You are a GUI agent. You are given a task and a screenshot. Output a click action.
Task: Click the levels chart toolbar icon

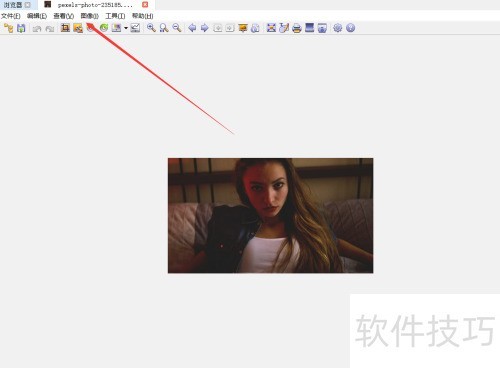tap(135, 28)
